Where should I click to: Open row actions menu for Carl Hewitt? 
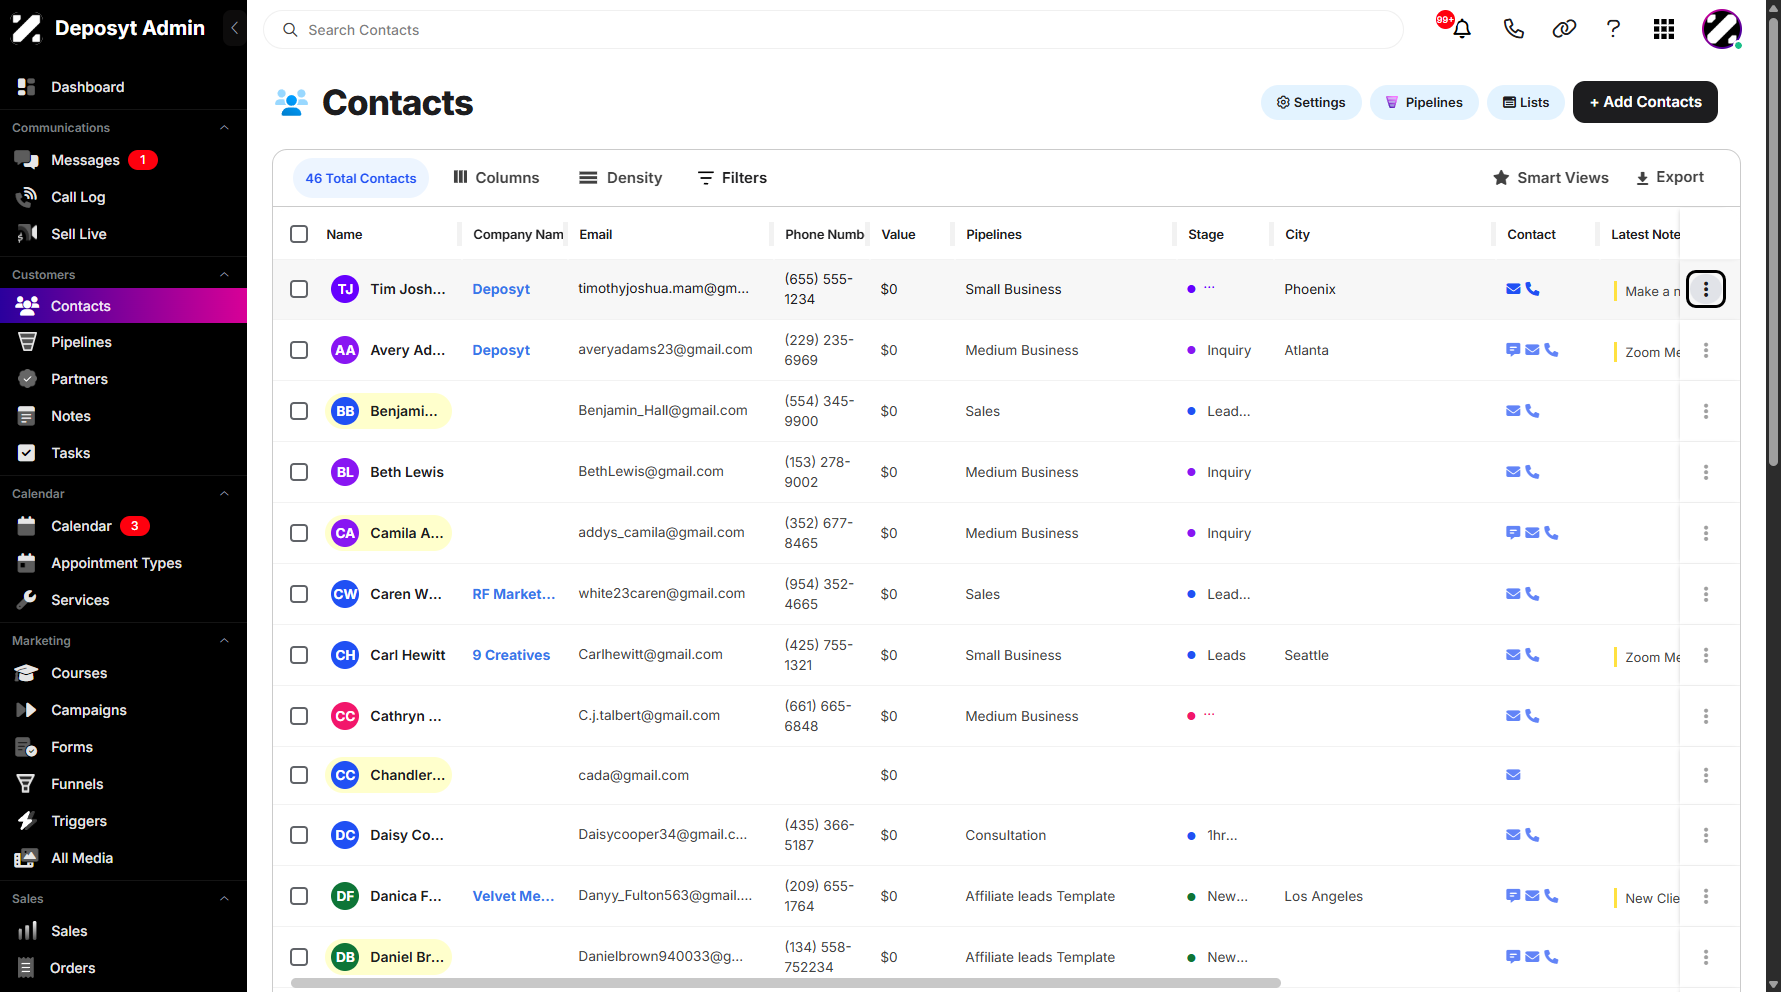tap(1706, 655)
